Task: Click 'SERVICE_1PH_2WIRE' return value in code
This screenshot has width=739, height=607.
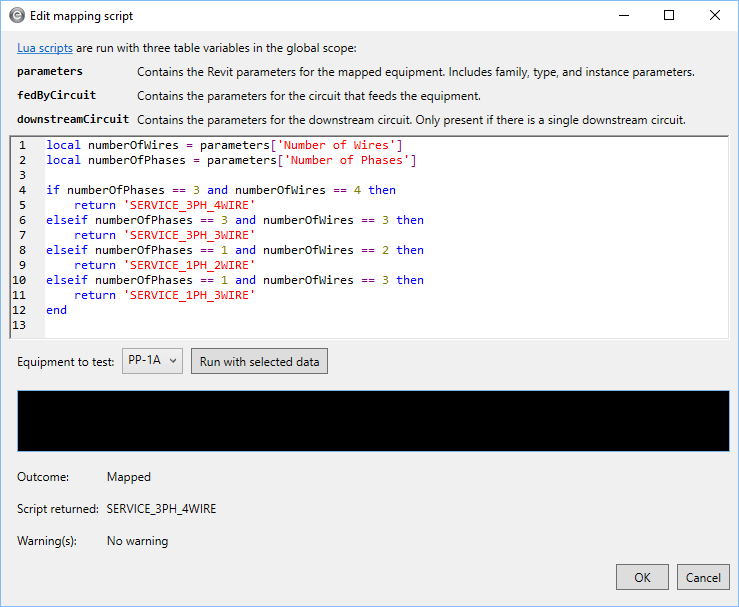Action: click(188, 265)
